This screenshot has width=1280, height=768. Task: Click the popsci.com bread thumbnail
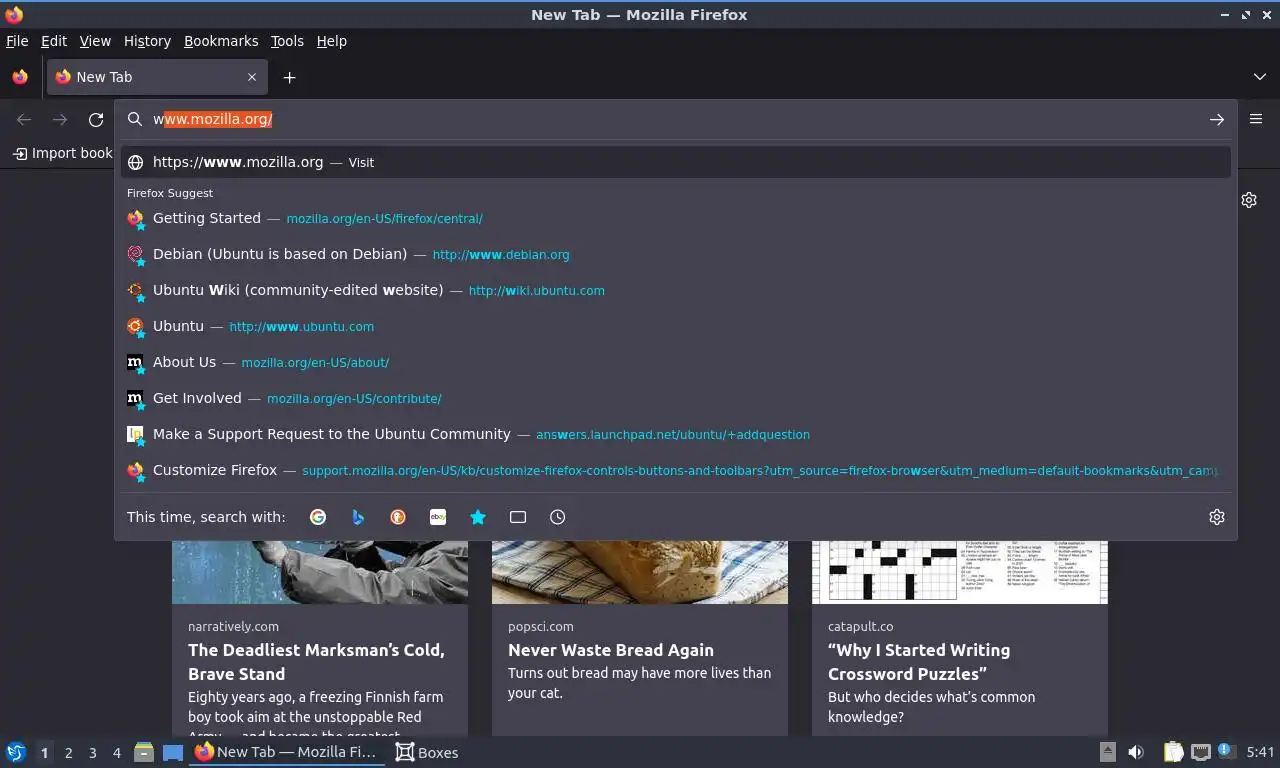pos(640,572)
